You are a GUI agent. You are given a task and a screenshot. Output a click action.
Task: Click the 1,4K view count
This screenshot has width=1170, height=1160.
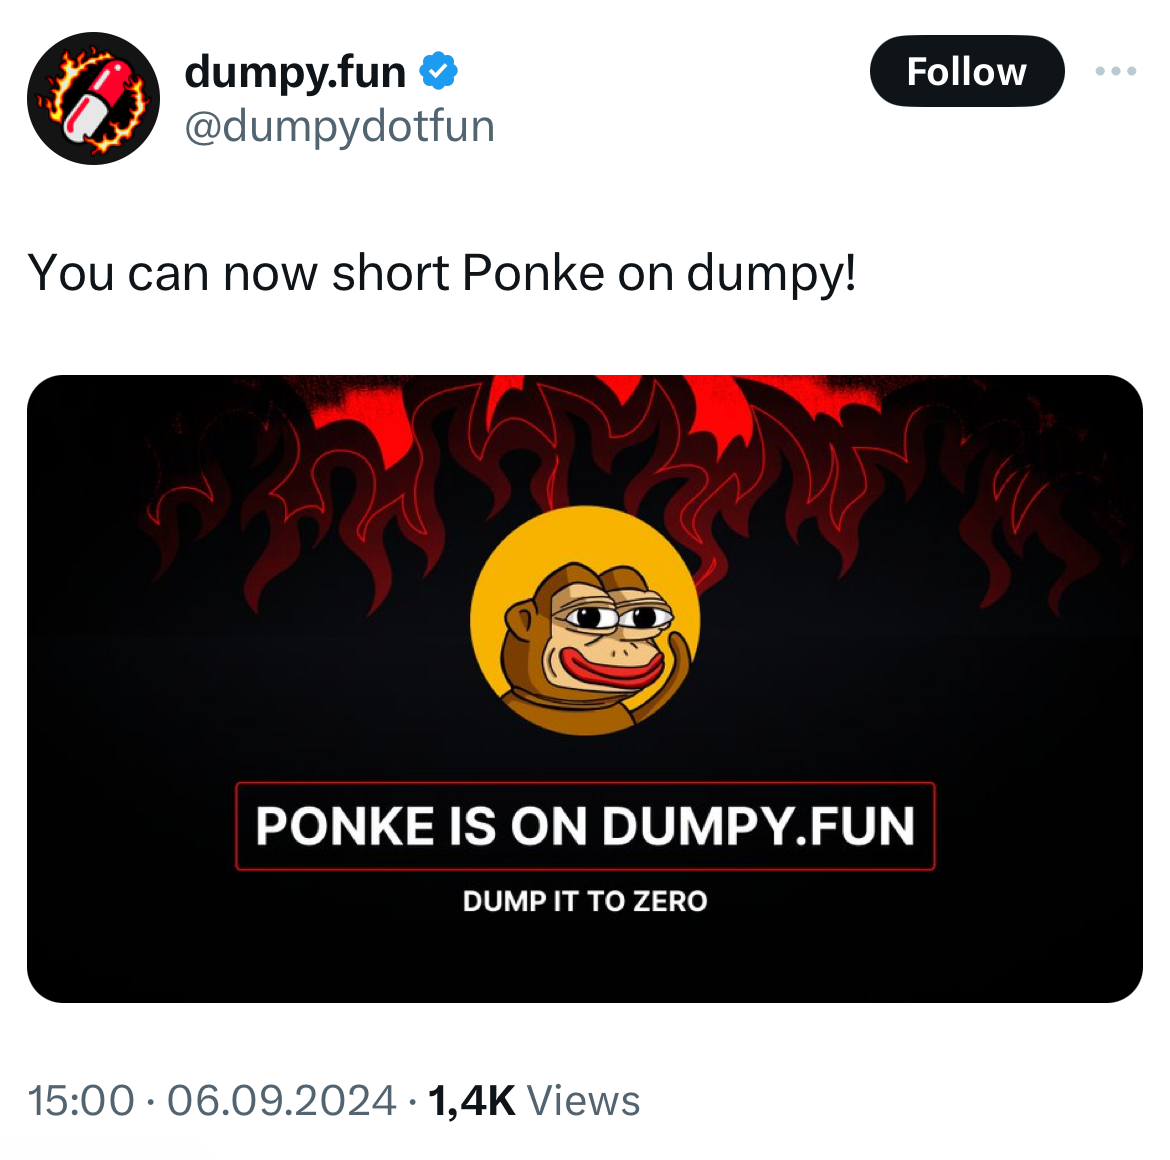[471, 1101]
